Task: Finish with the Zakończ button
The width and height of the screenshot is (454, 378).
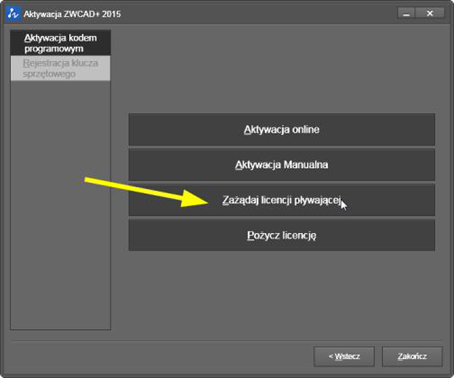Action: click(412, 356)
